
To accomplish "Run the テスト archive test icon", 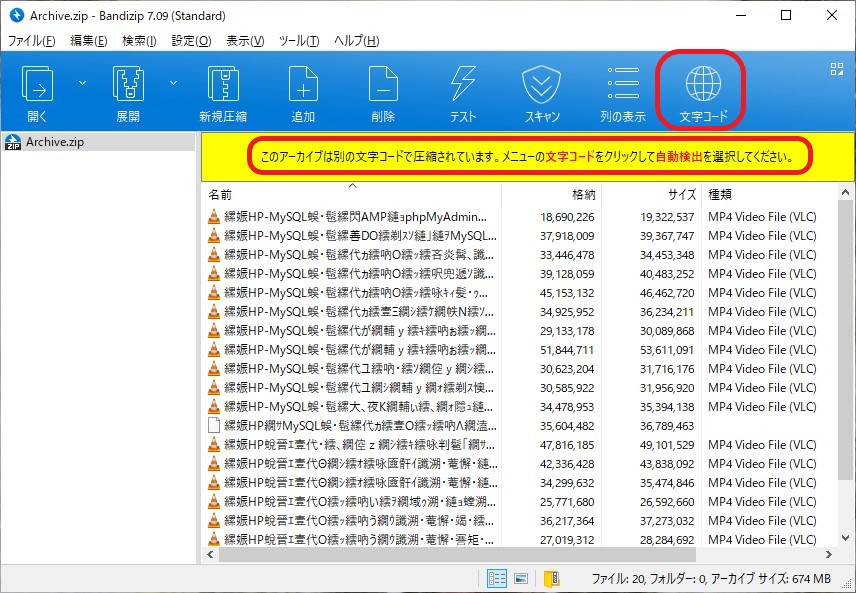I will pyautogui.click(x=462, y=85).
